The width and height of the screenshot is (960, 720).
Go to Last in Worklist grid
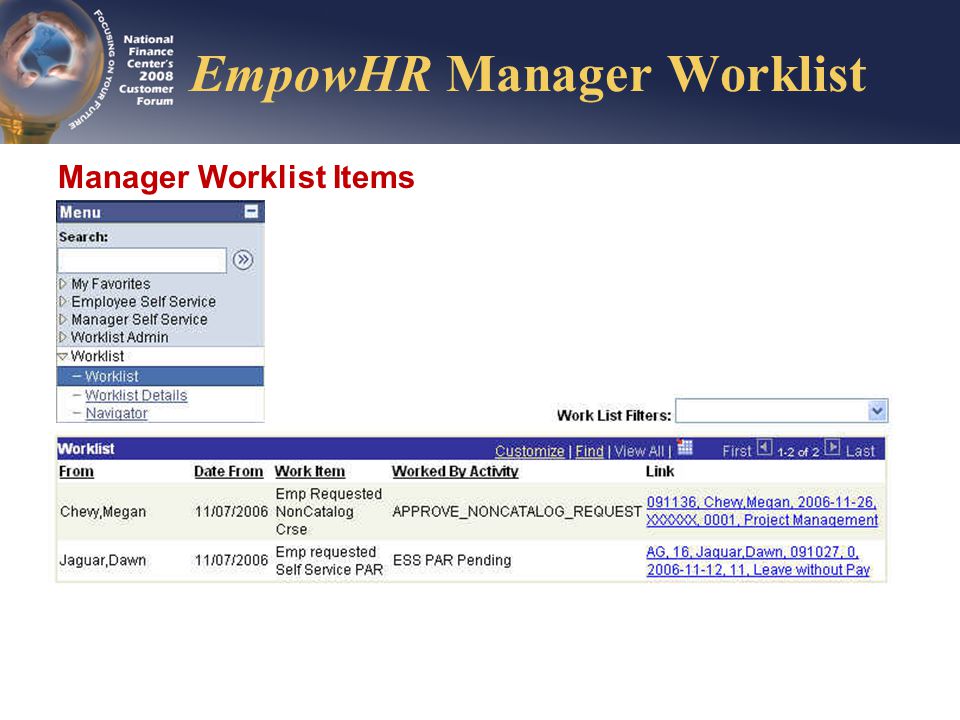coord(860,451)
